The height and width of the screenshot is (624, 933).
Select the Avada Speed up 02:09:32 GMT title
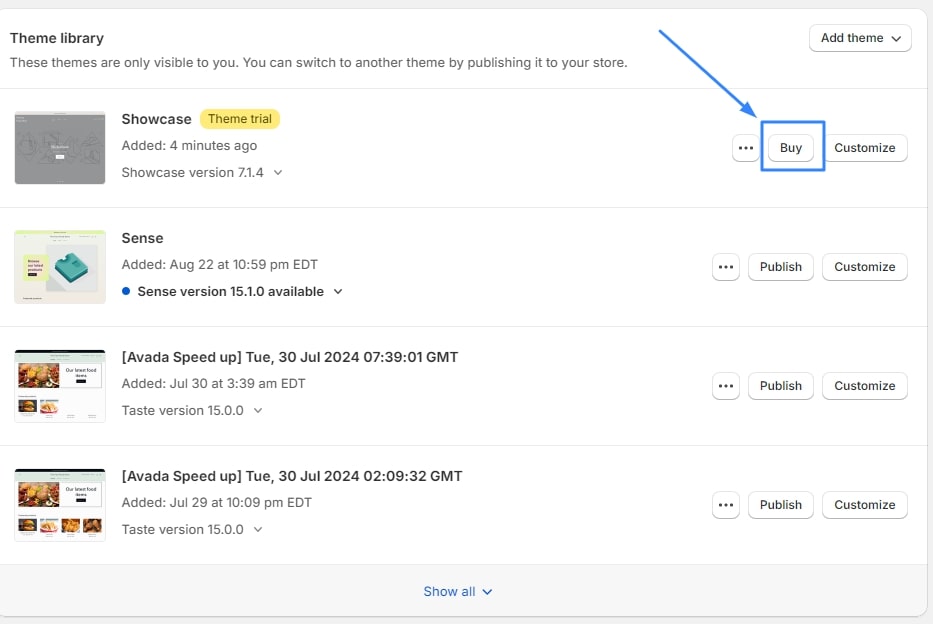point(292,476)
